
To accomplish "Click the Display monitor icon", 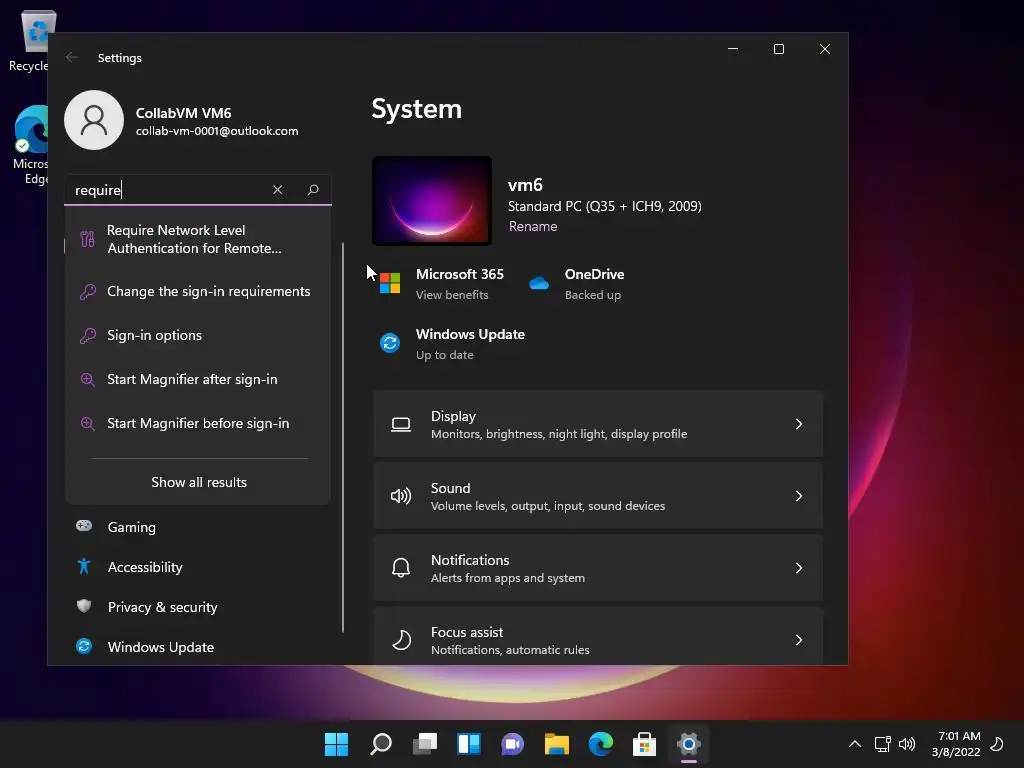I will click(401, 424).
